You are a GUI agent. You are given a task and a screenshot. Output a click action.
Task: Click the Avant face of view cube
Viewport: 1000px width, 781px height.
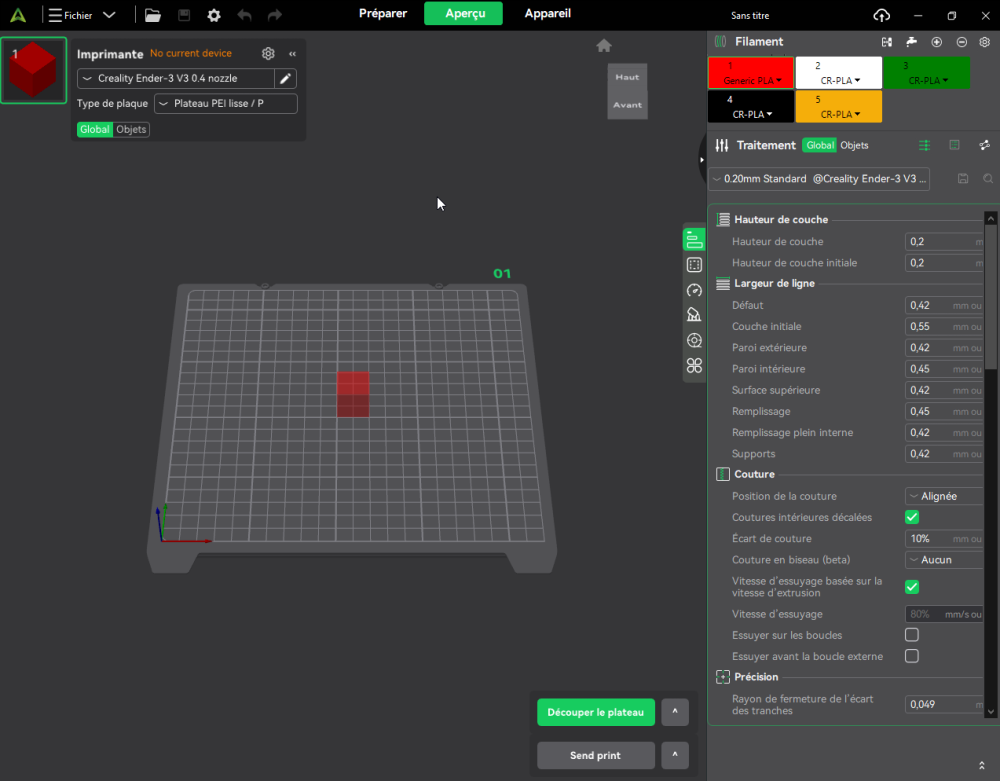pos(628,105)
